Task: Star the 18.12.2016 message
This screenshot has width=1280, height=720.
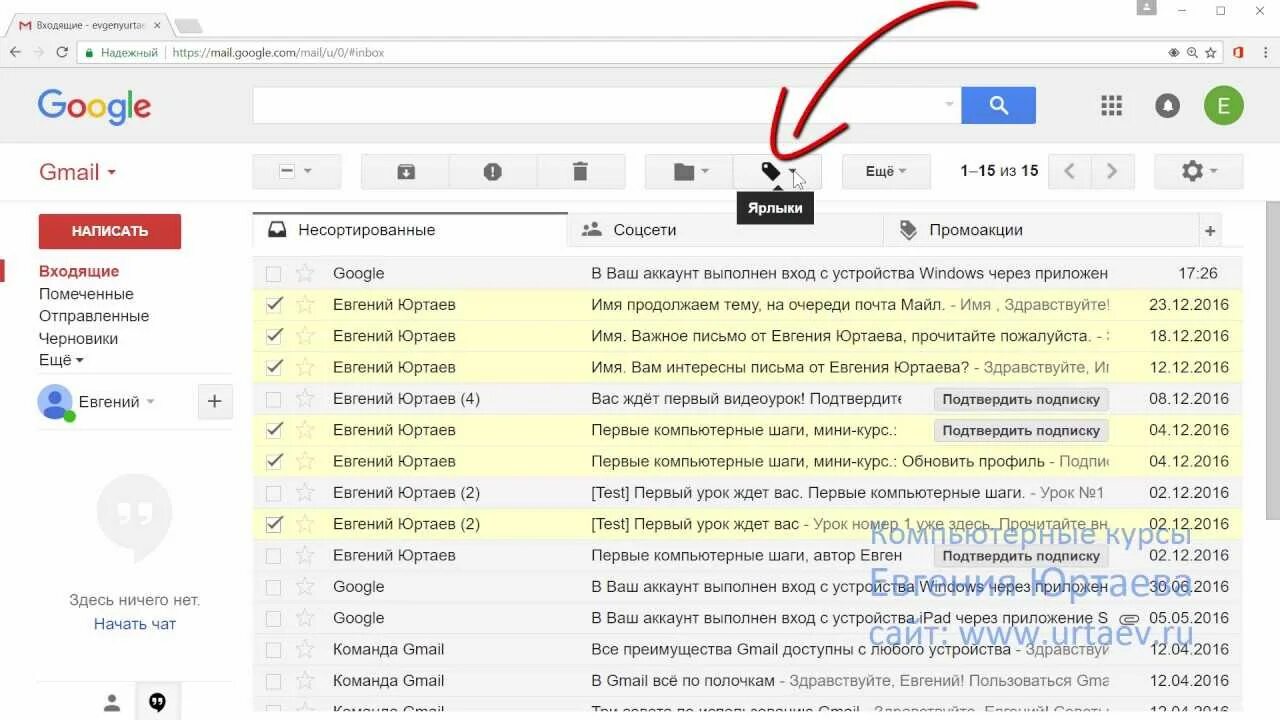Action: click(305, 336)
